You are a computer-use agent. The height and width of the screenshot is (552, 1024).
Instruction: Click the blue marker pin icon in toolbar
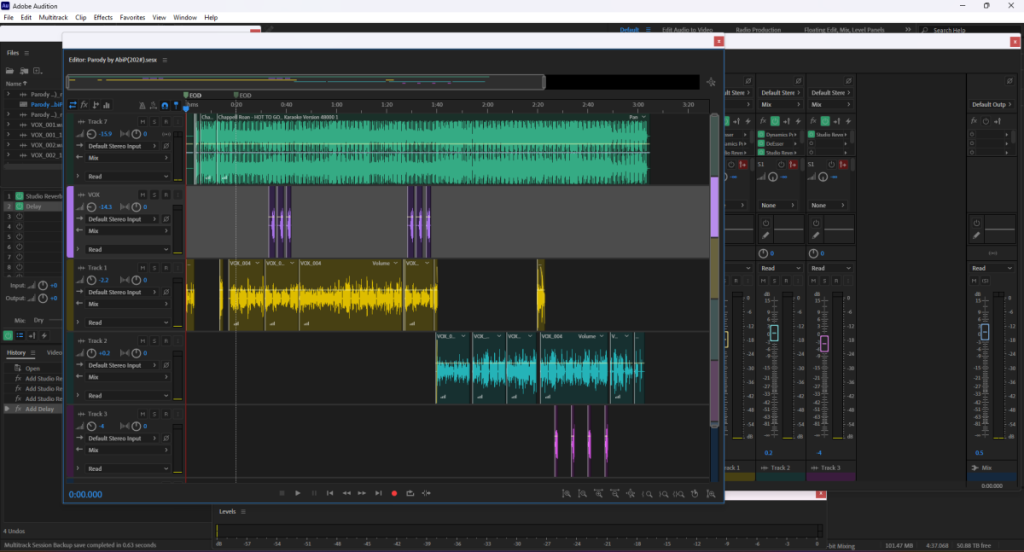coord(176,105)
